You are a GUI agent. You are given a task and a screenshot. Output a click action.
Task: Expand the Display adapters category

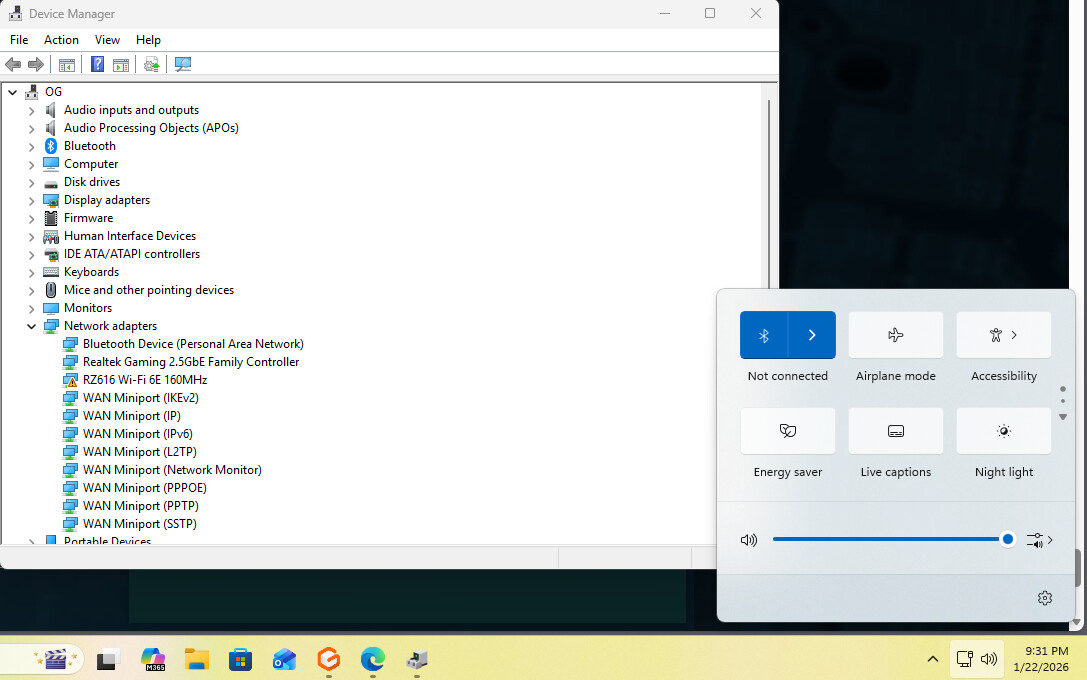tap(31, 200)
